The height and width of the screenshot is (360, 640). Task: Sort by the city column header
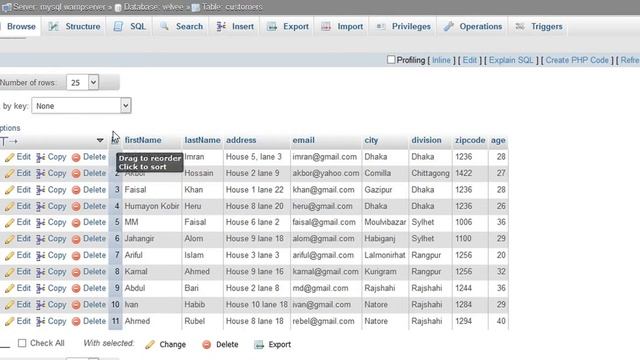click(x=371, y=140)
